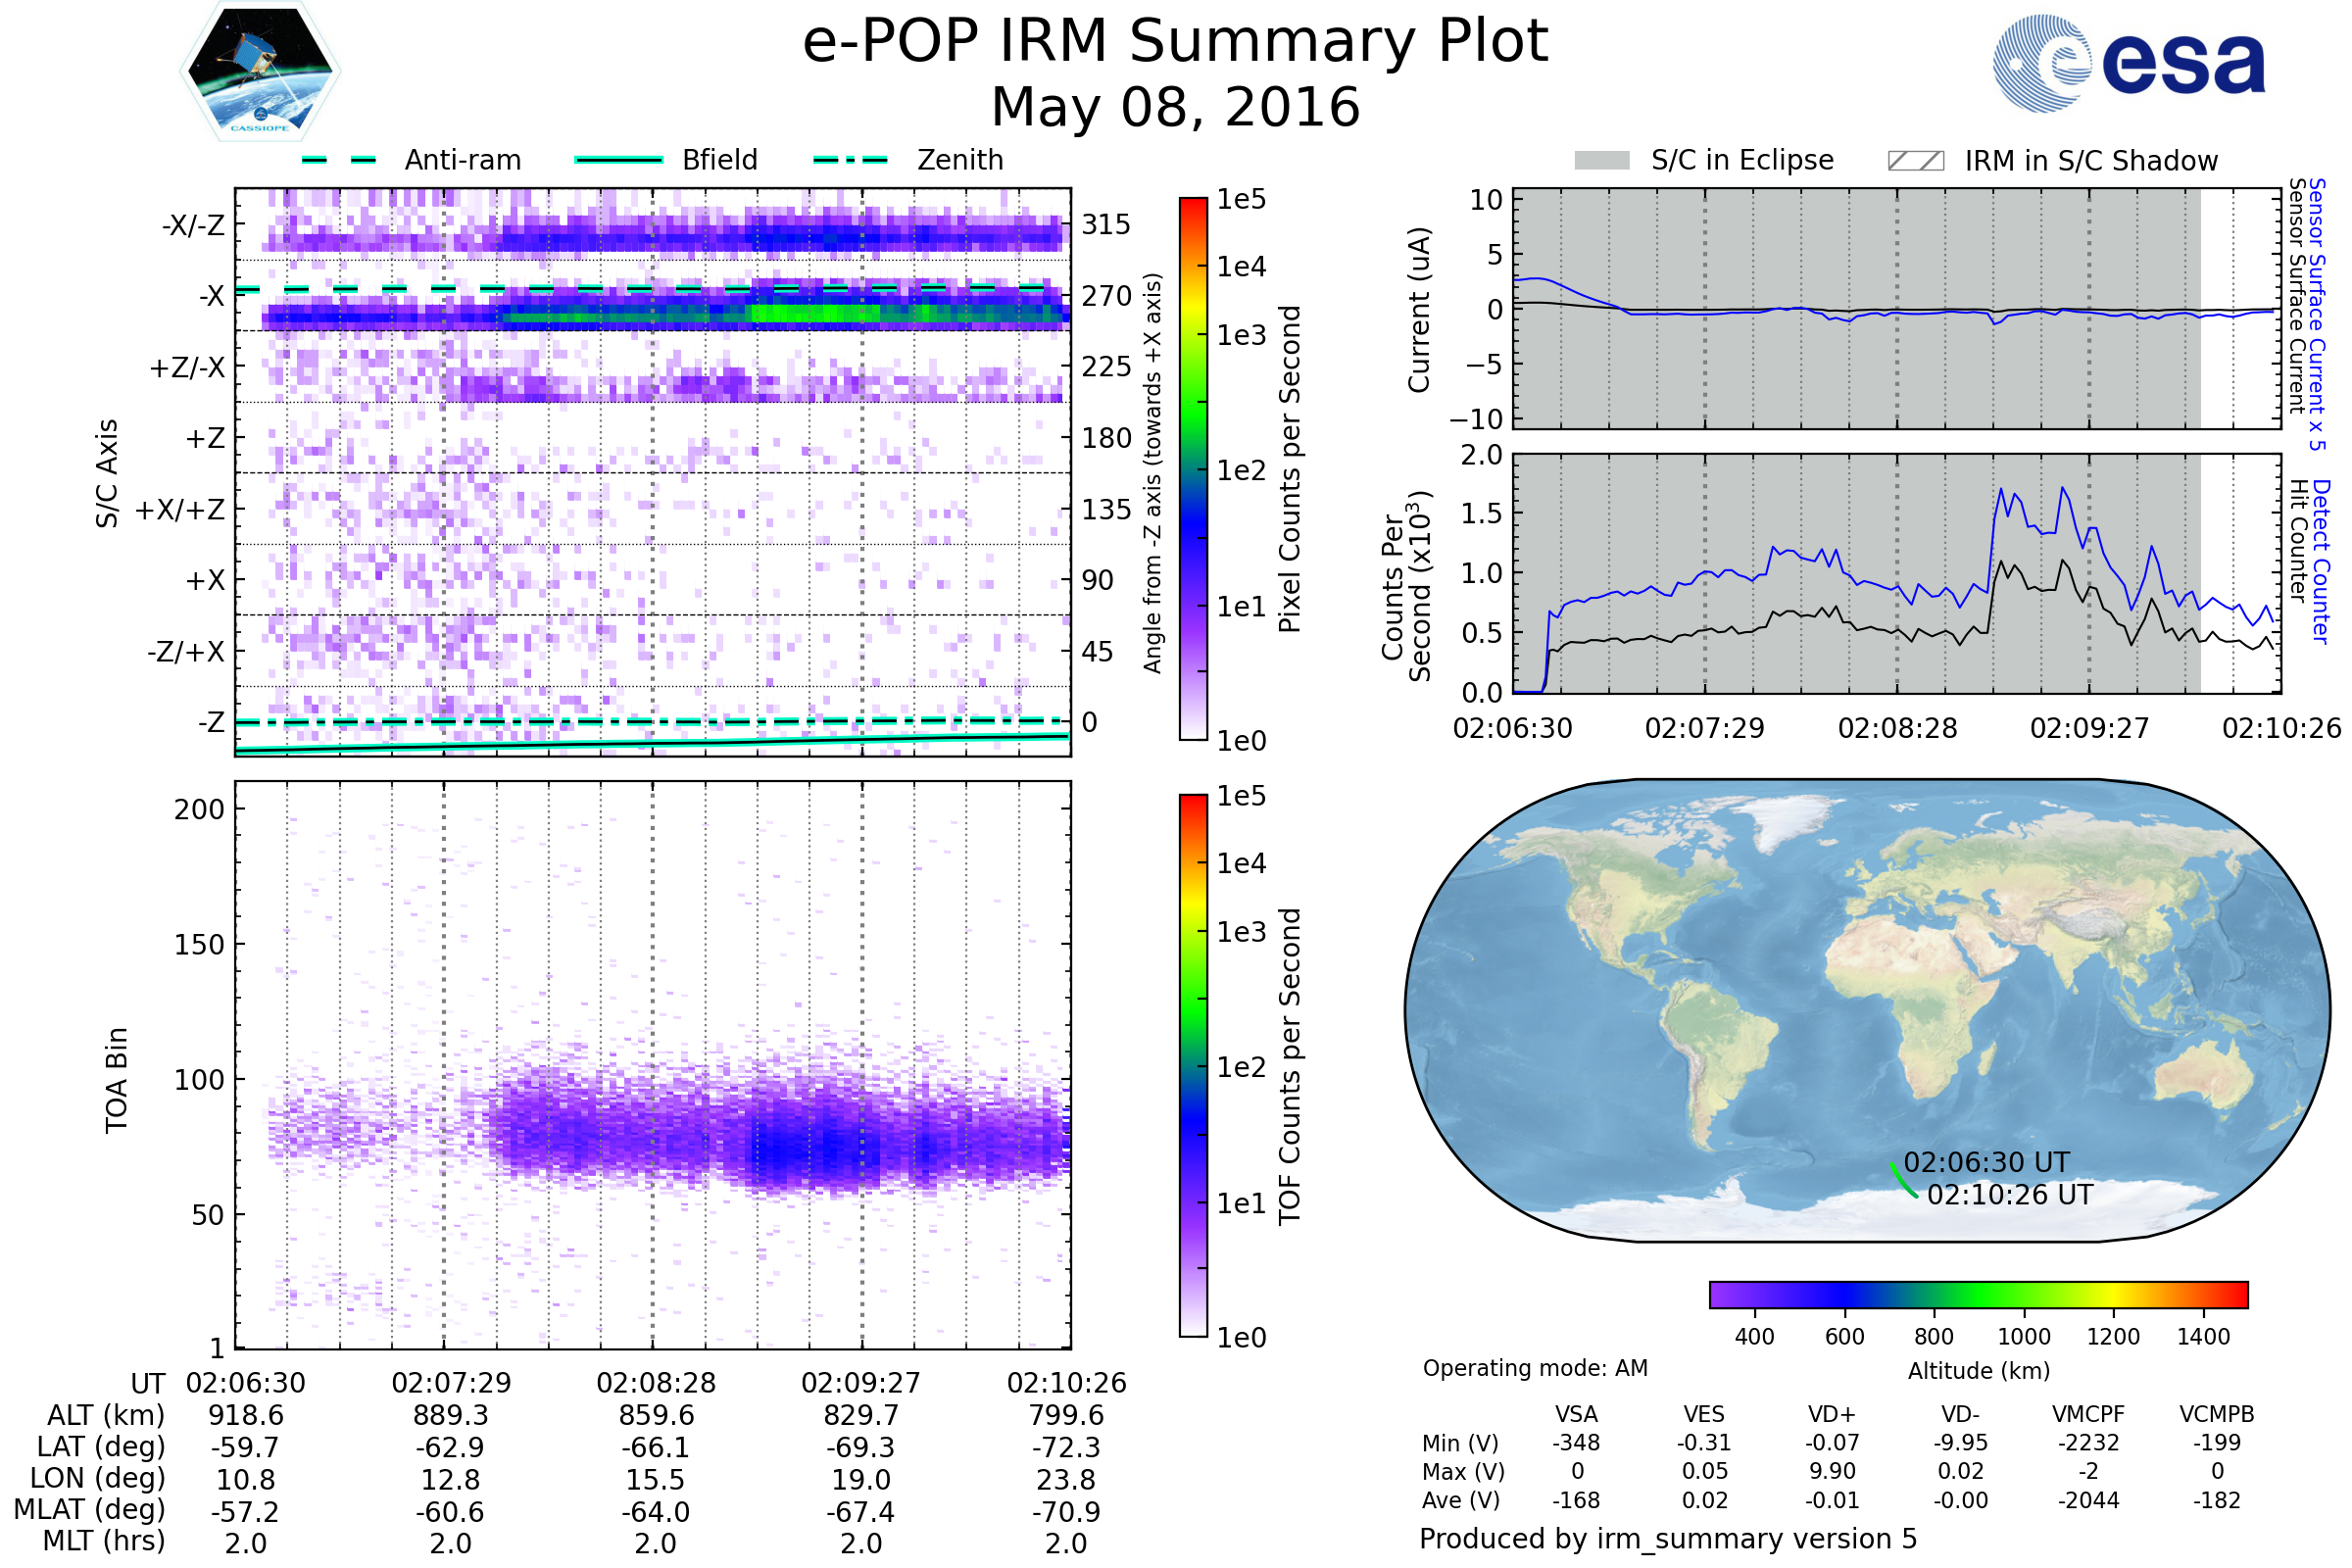Click the Operating mode: AM text
The width and height of the screenshot is (2352, 1568).
click(1535, 1368)
